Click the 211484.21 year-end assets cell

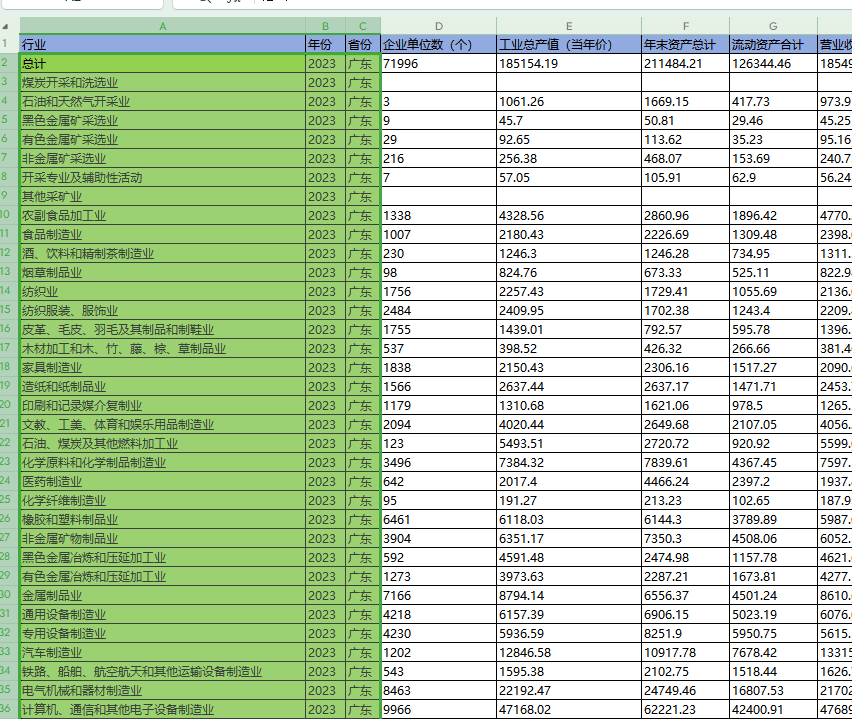[x=686, y=64]
